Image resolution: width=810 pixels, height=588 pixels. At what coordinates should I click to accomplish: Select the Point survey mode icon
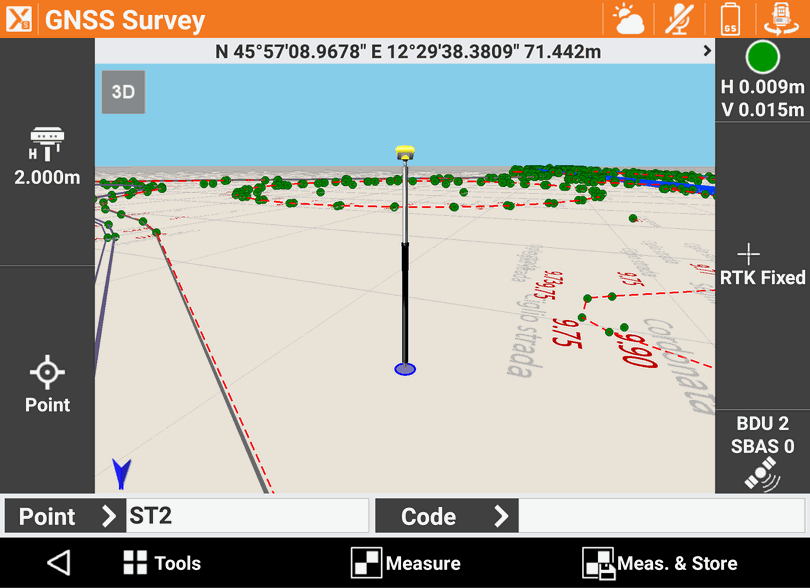(47, 384)
